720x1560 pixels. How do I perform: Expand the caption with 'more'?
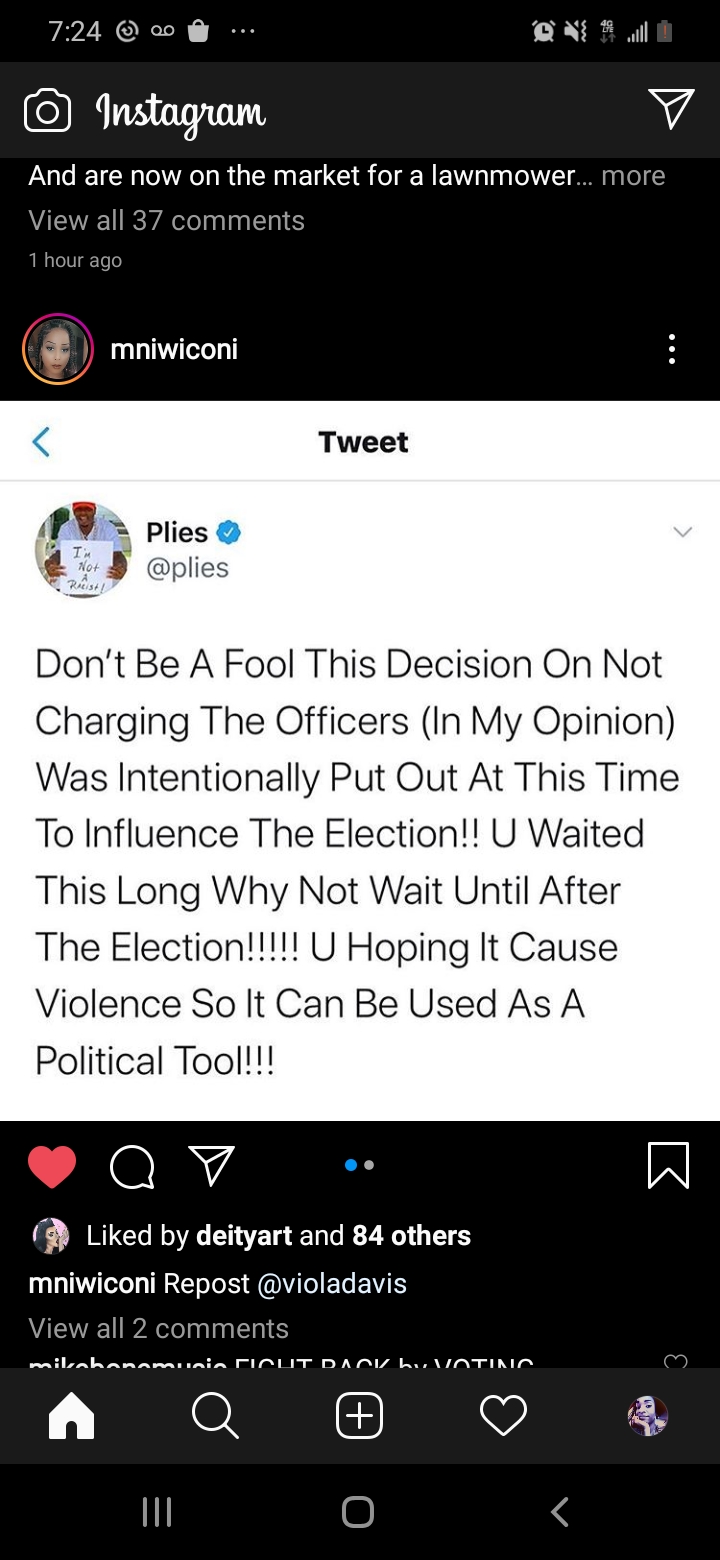tap(633, 176)
